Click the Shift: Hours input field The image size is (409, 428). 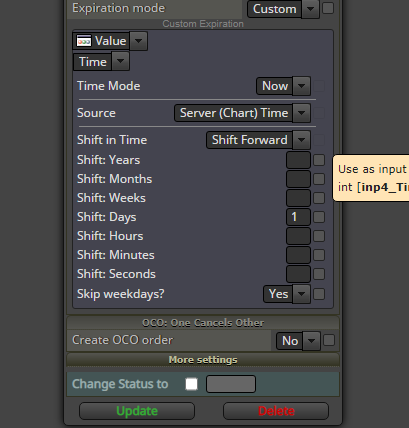pyautogui.click(x=298, y=236)
